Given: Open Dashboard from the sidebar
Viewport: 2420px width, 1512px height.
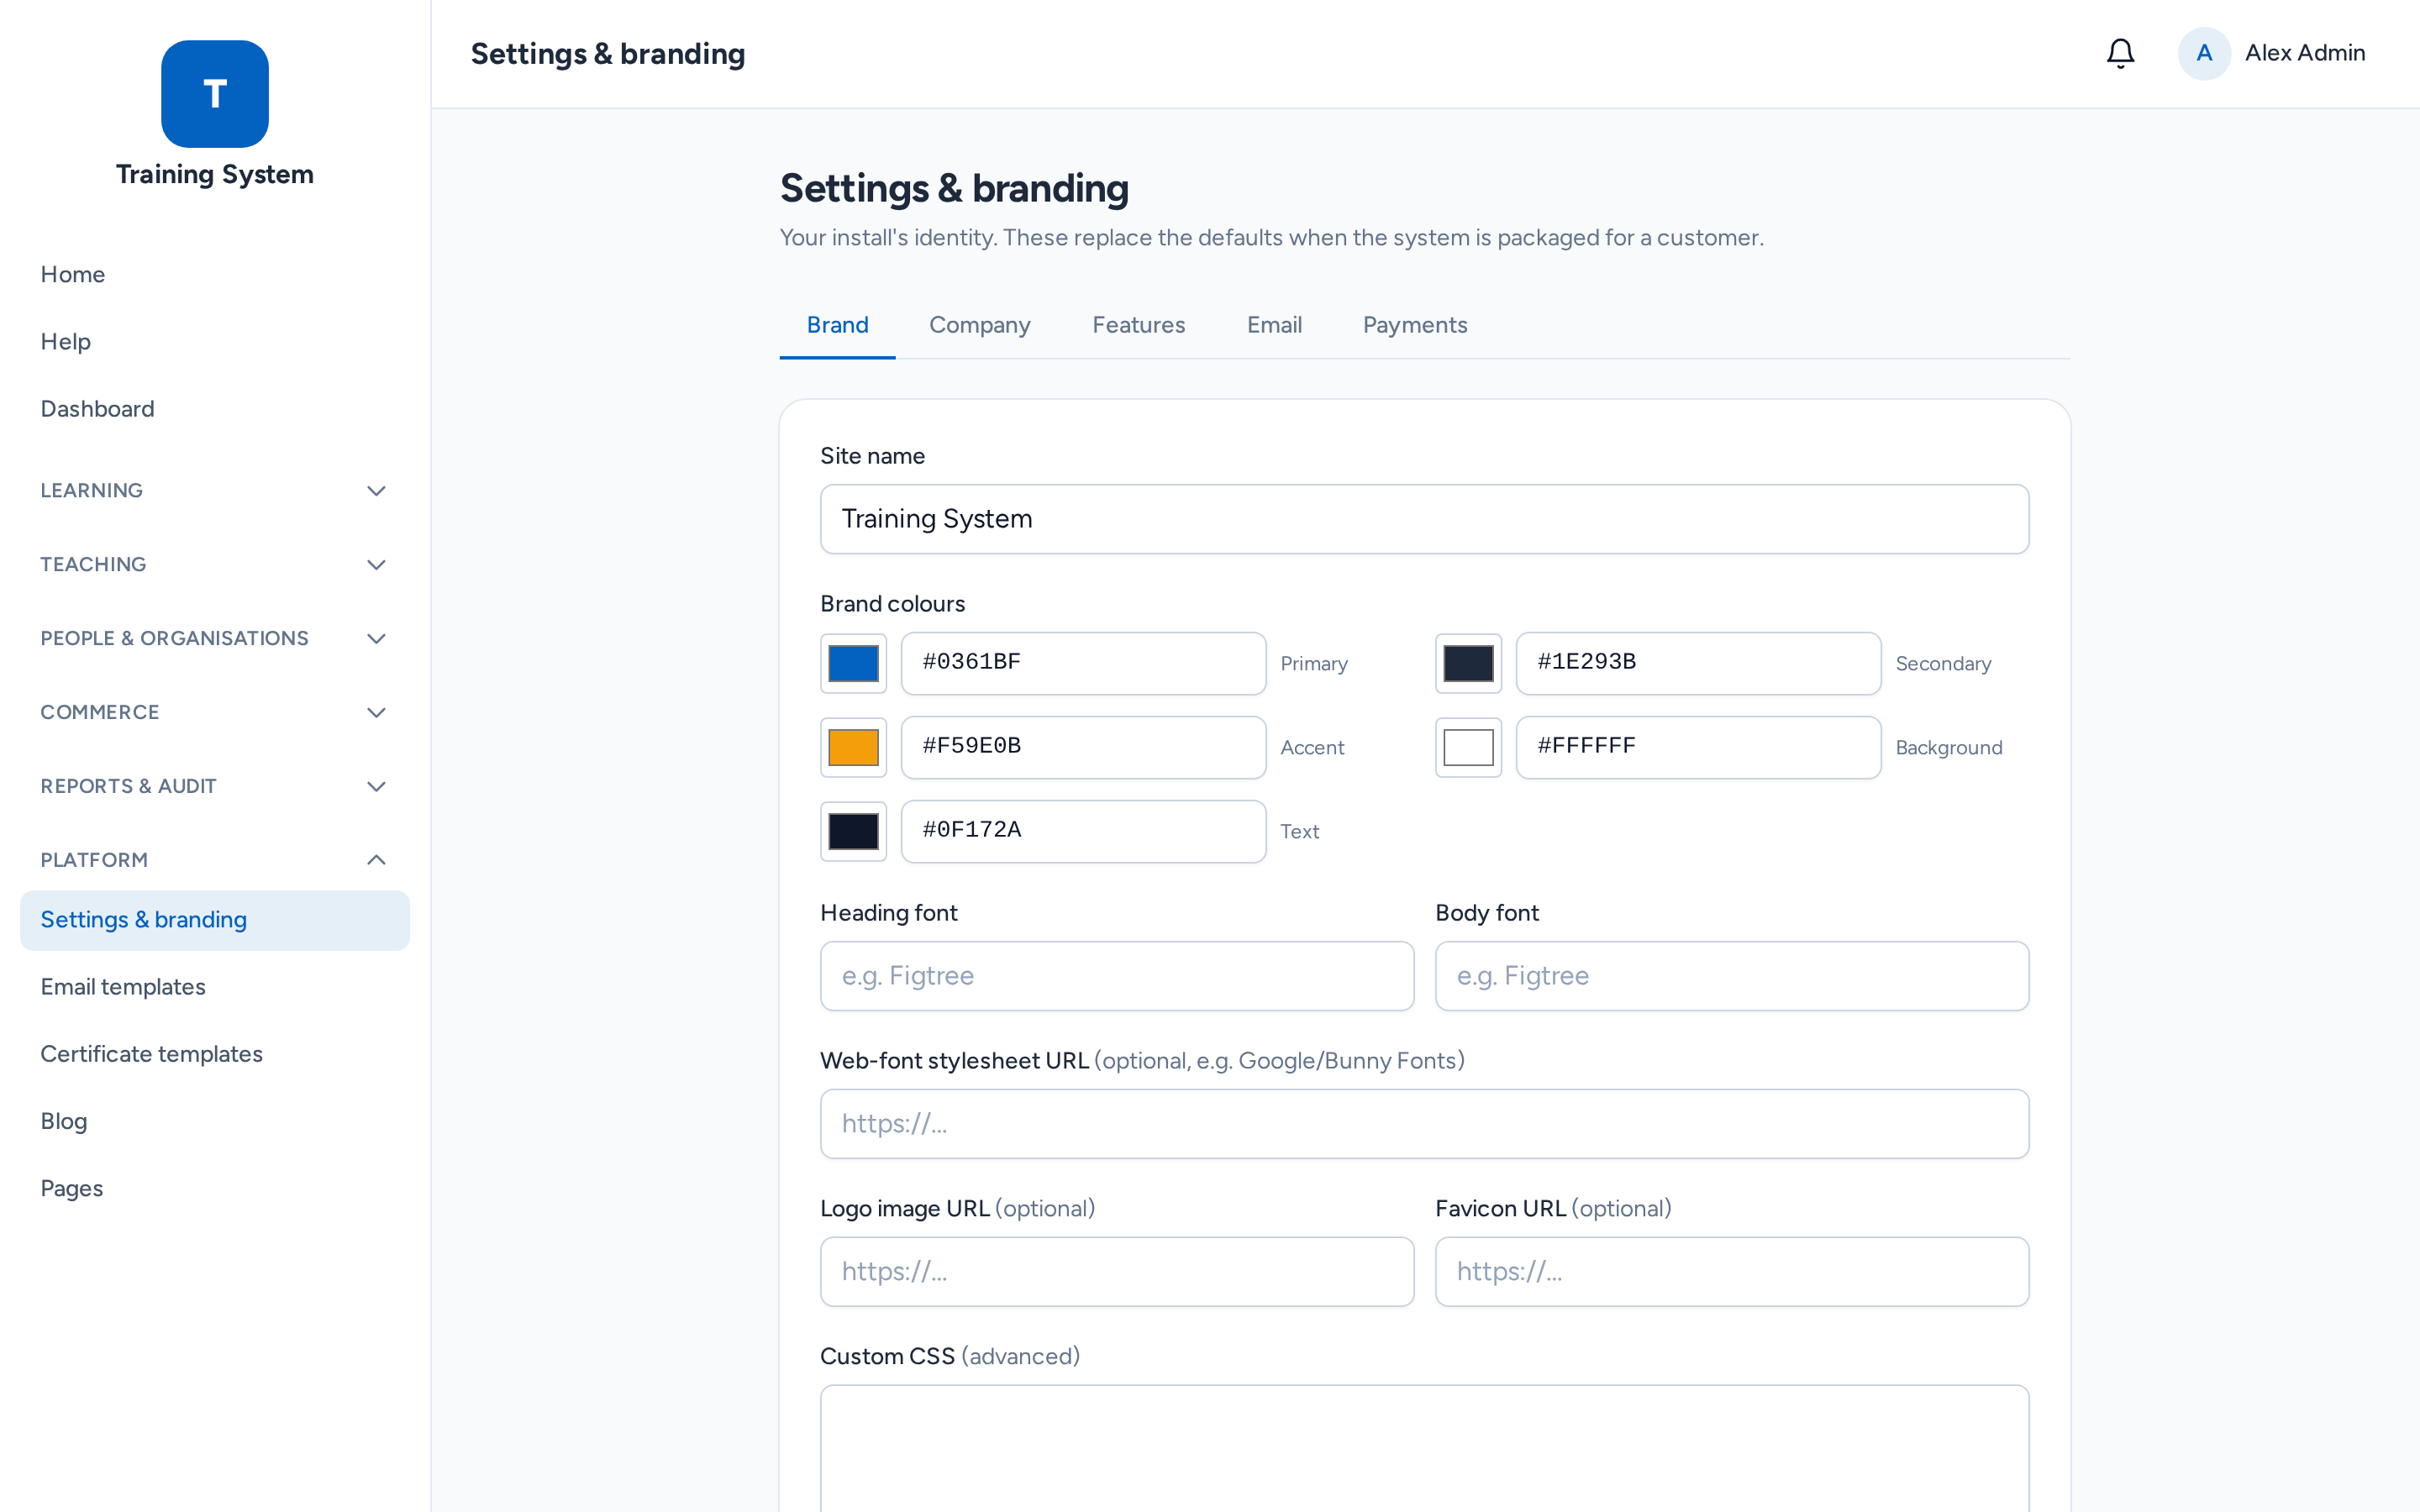Looking at the screenshot, I should pos(215,409).
